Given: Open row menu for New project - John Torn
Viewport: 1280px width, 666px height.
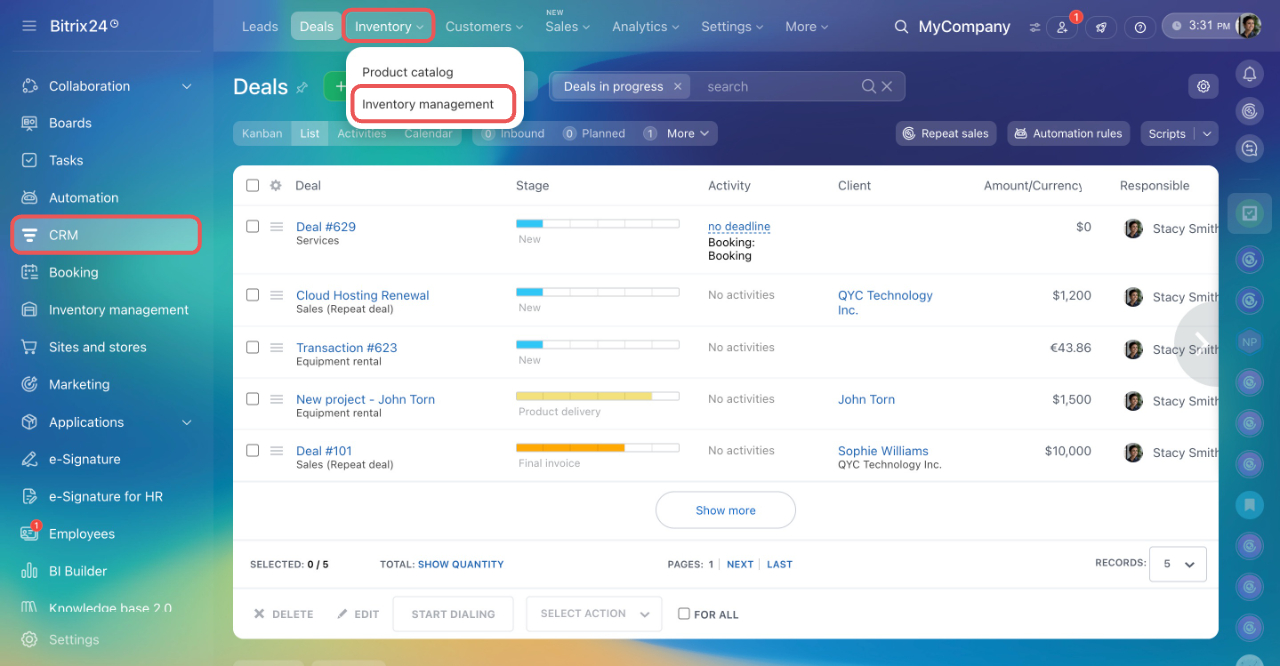Looking at the screenshot, I should (x=277, y=399).
